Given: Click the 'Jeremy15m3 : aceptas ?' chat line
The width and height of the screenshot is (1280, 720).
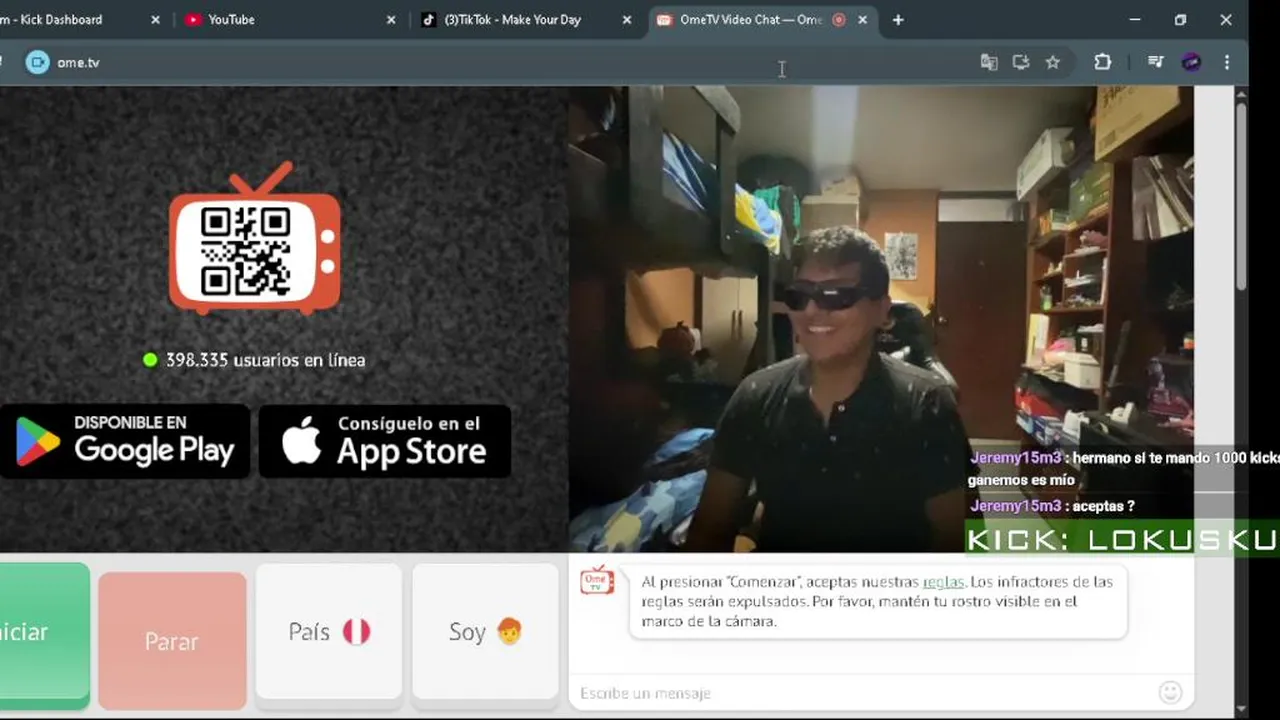Looking at the screenshot, I should pos(1052,506).
